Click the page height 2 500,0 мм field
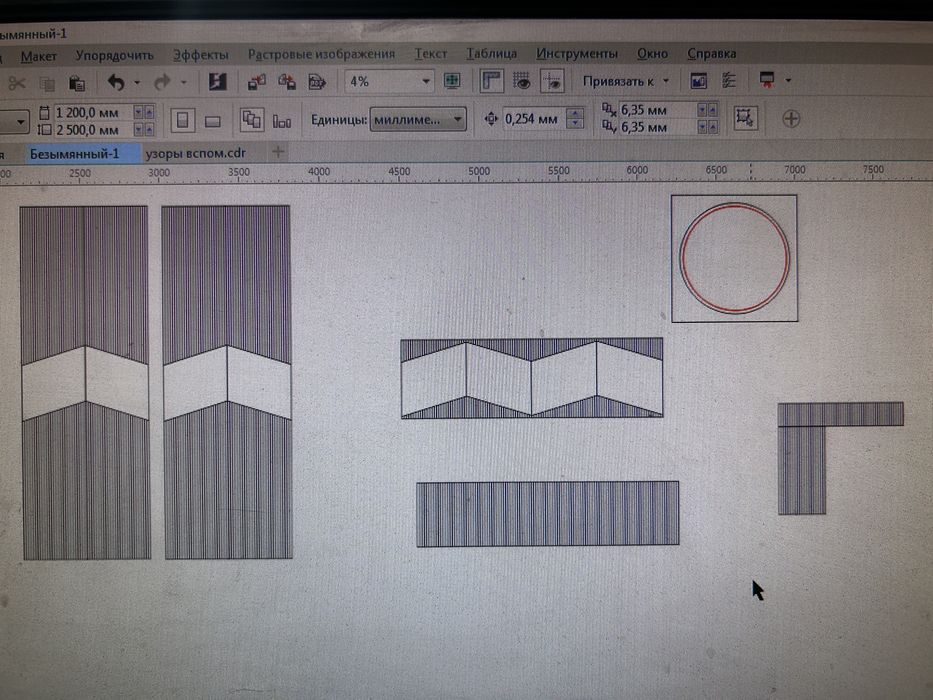The image size is (933, 700). [92, 130]
